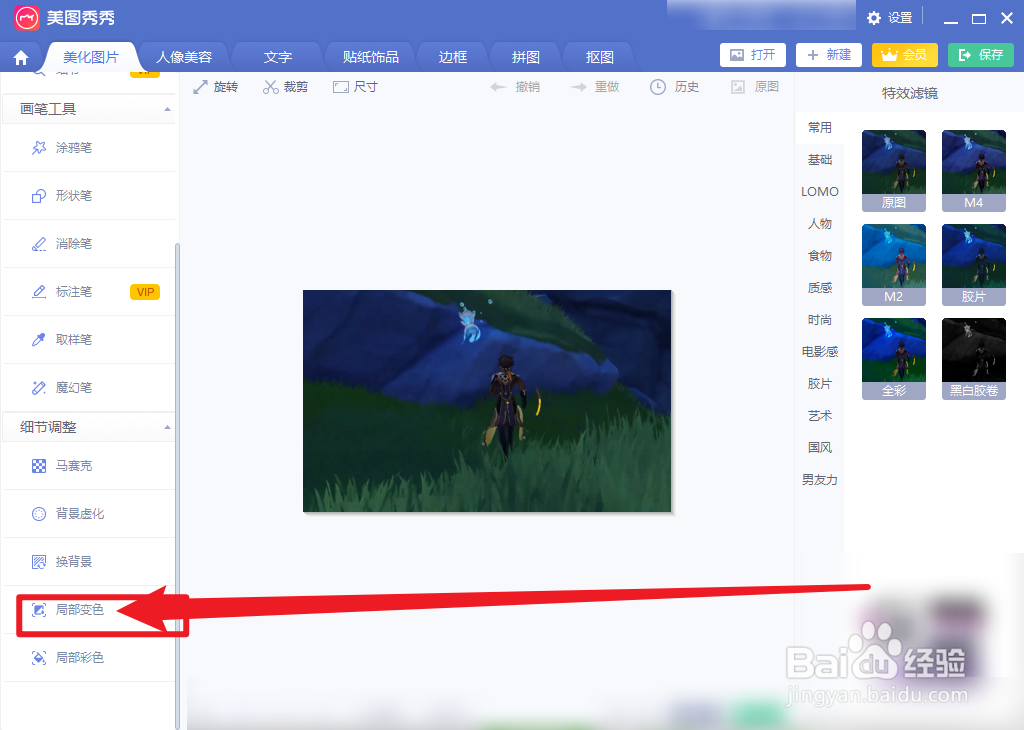Select the 涂鸦笔 doodle brush tool

89,148
